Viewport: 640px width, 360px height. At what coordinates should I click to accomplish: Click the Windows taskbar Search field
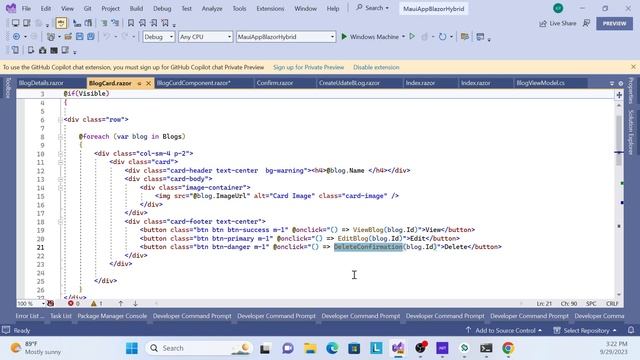pyautogui.click(x=199, y=348)
